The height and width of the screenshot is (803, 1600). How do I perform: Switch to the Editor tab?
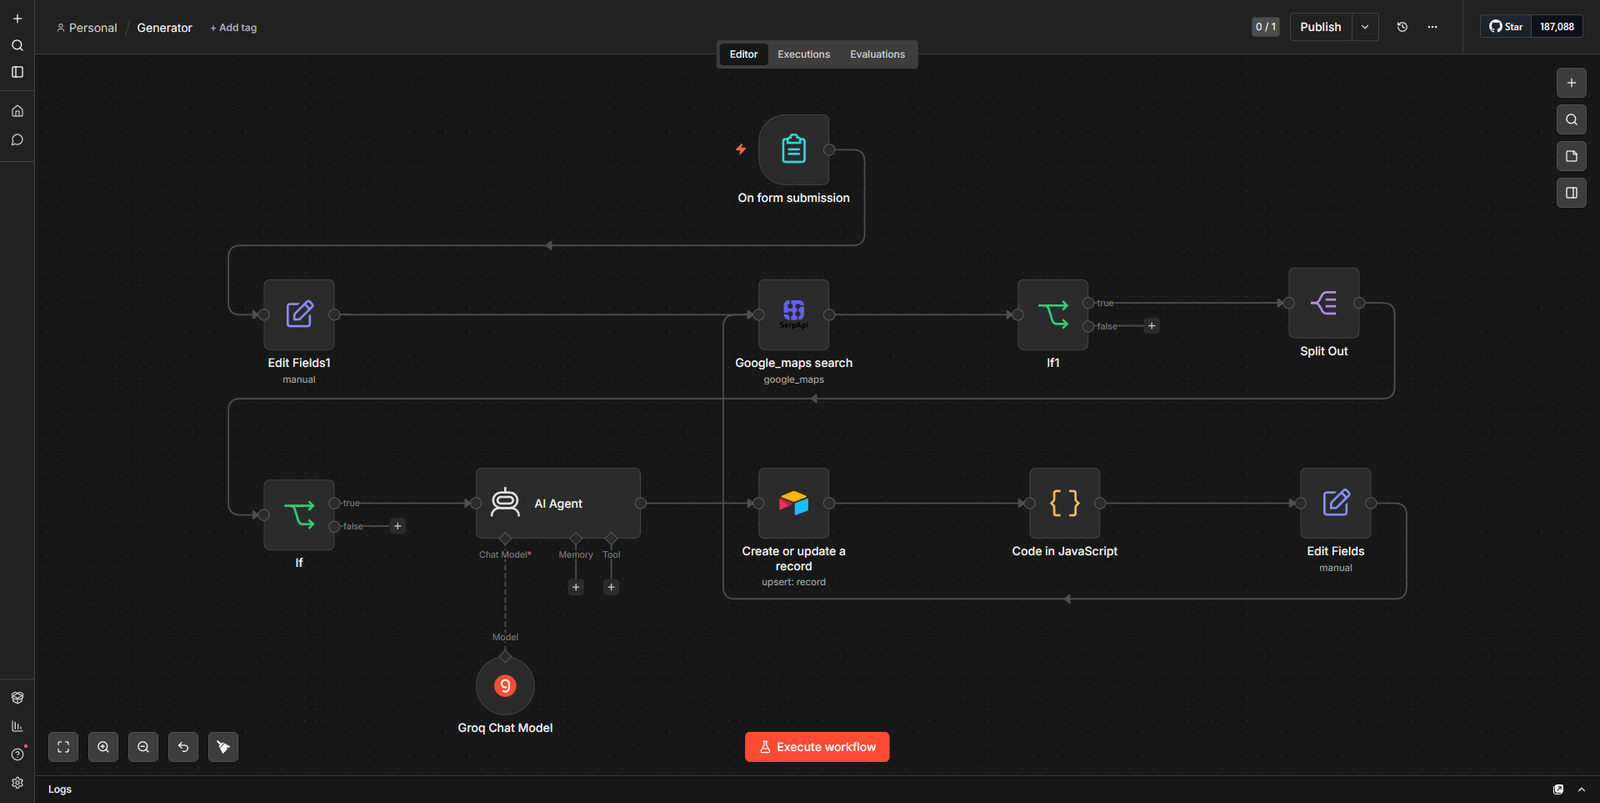(744, 54)
